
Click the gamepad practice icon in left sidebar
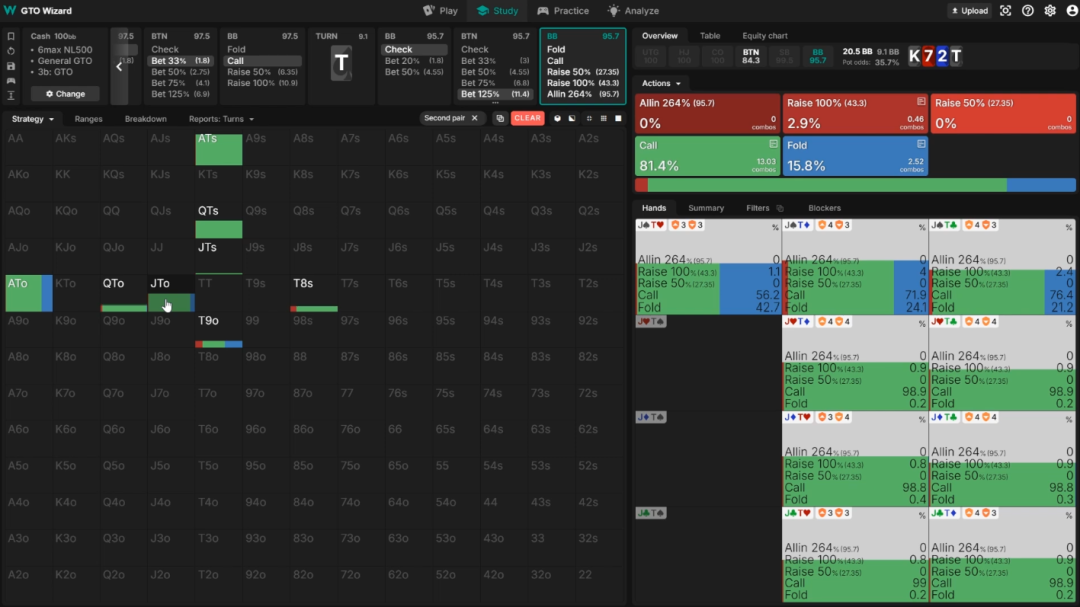11,81
